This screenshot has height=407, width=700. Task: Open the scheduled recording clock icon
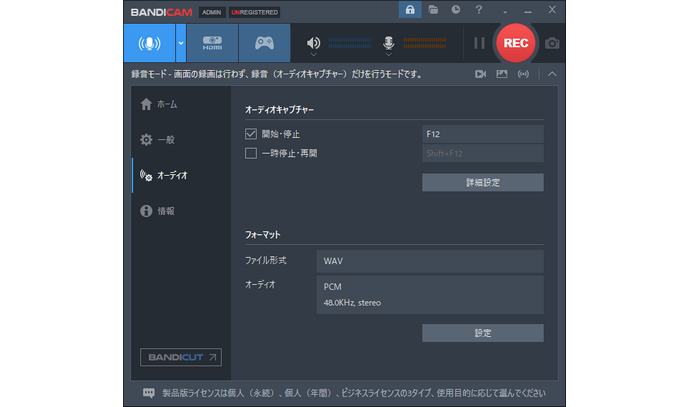click(x=456, y=11)
